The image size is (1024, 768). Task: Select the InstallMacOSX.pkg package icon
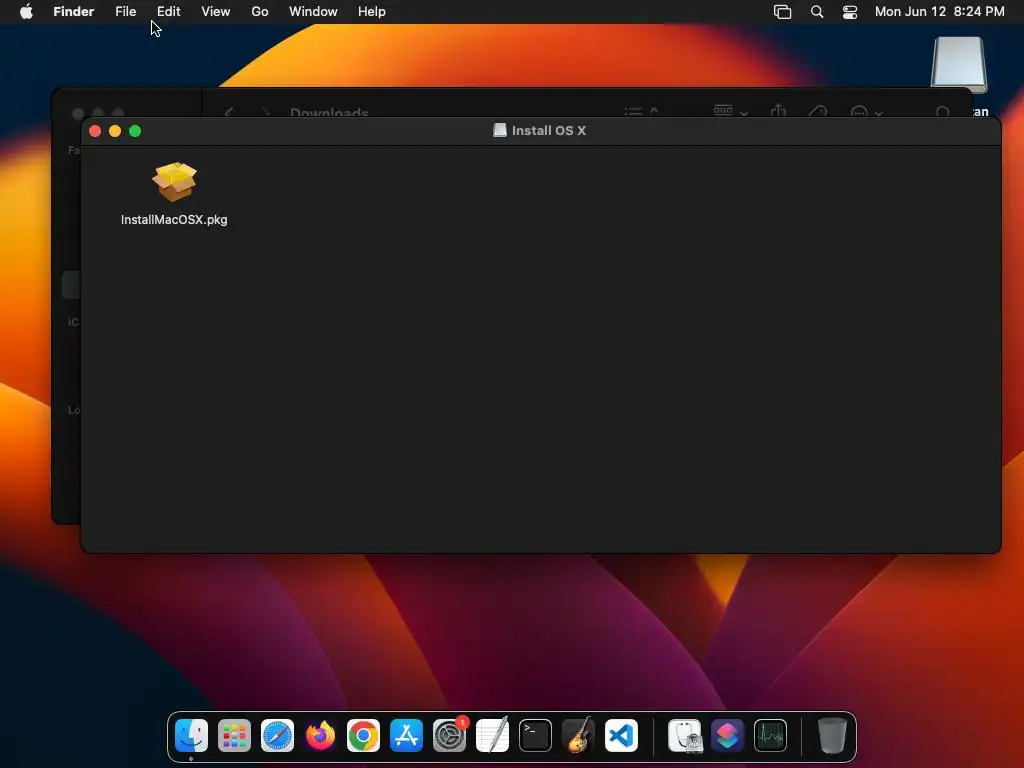(x=174, y=182)
